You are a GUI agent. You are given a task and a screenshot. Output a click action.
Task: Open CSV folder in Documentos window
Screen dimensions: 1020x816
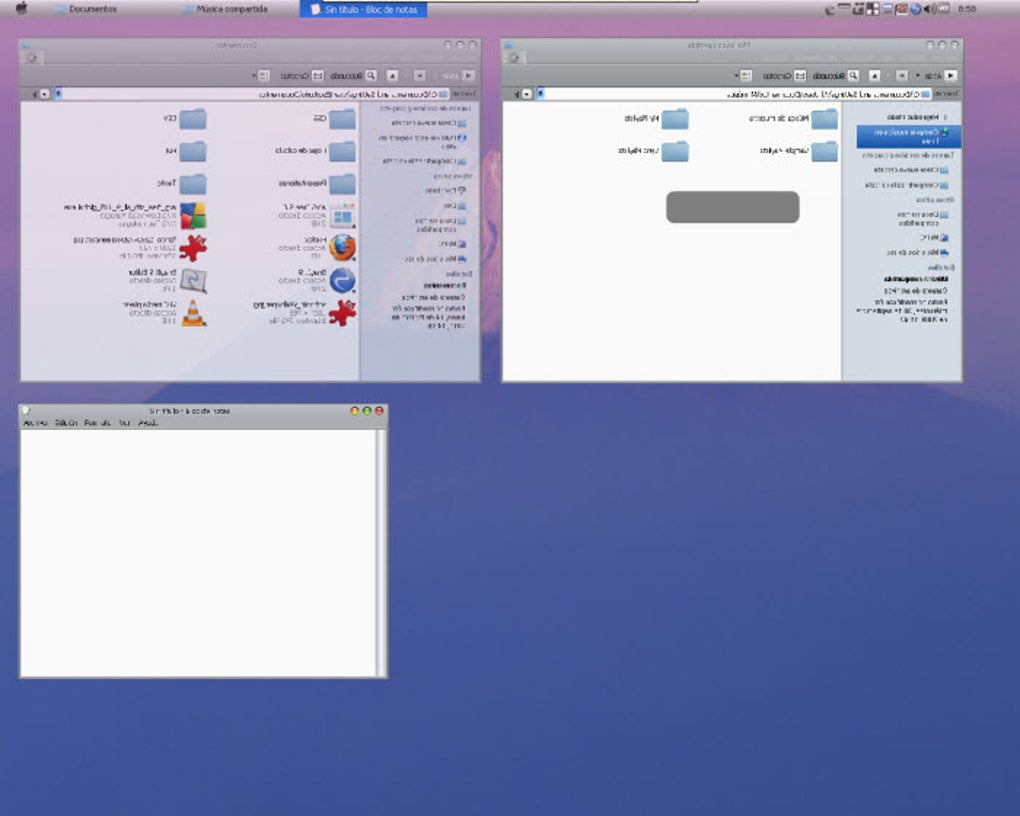tap(185, 118)
